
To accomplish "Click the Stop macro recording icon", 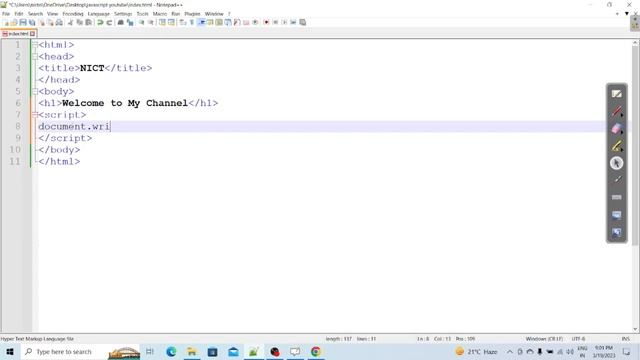I will [x=276, y=22].
